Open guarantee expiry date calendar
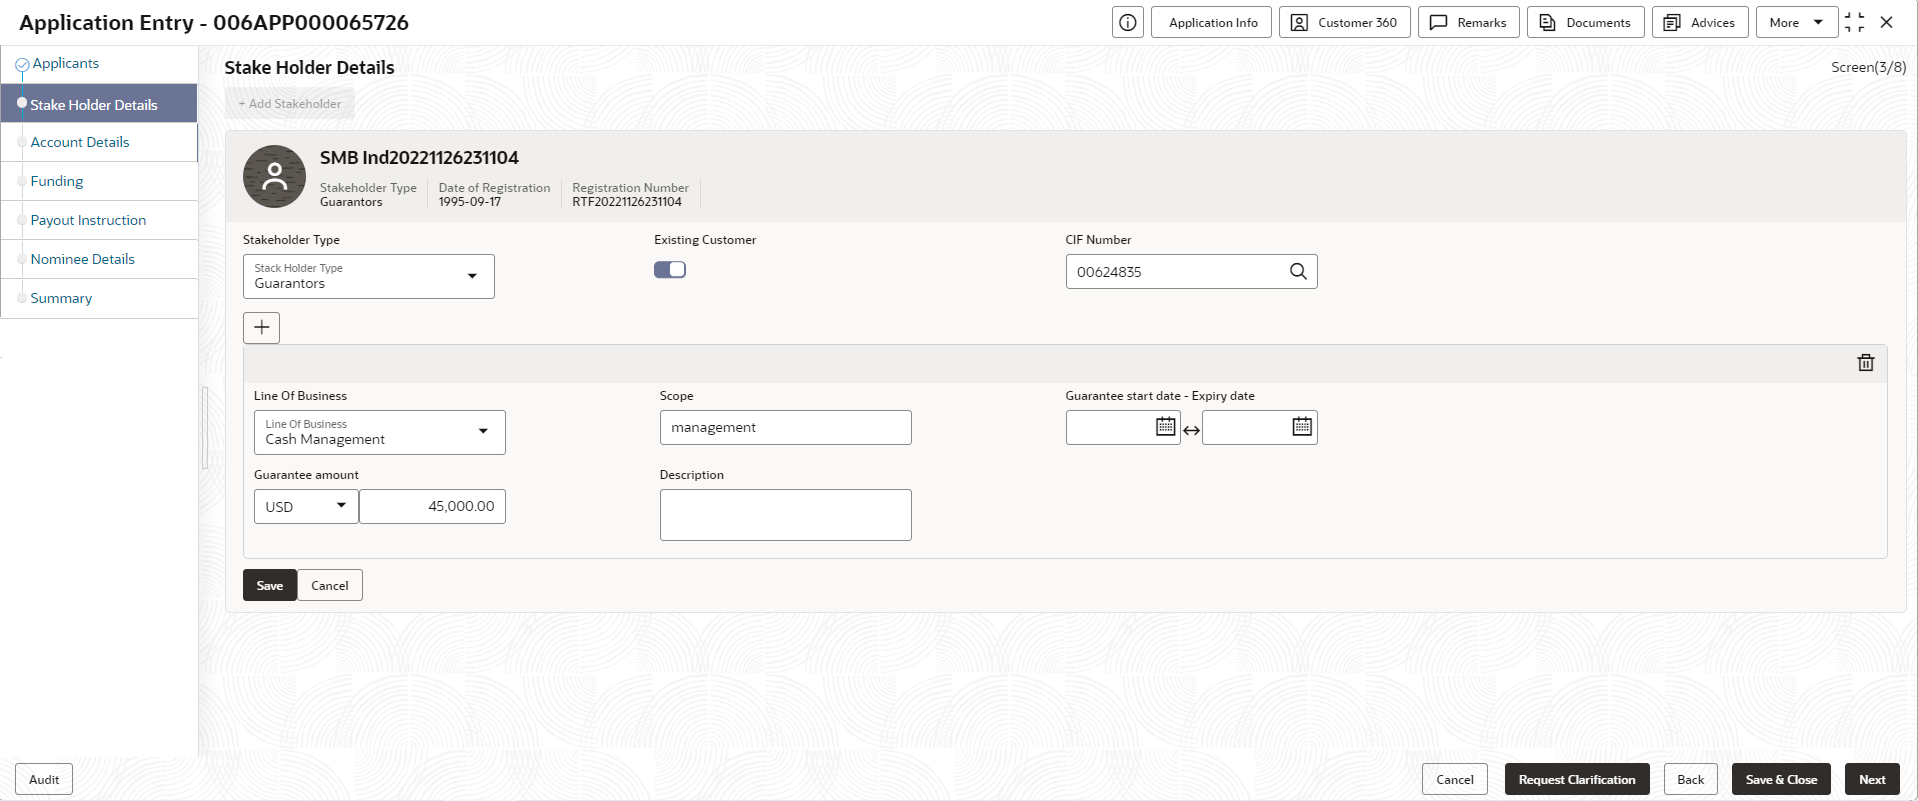Viewport: 1918px width, 801px height. (1302, 426)
